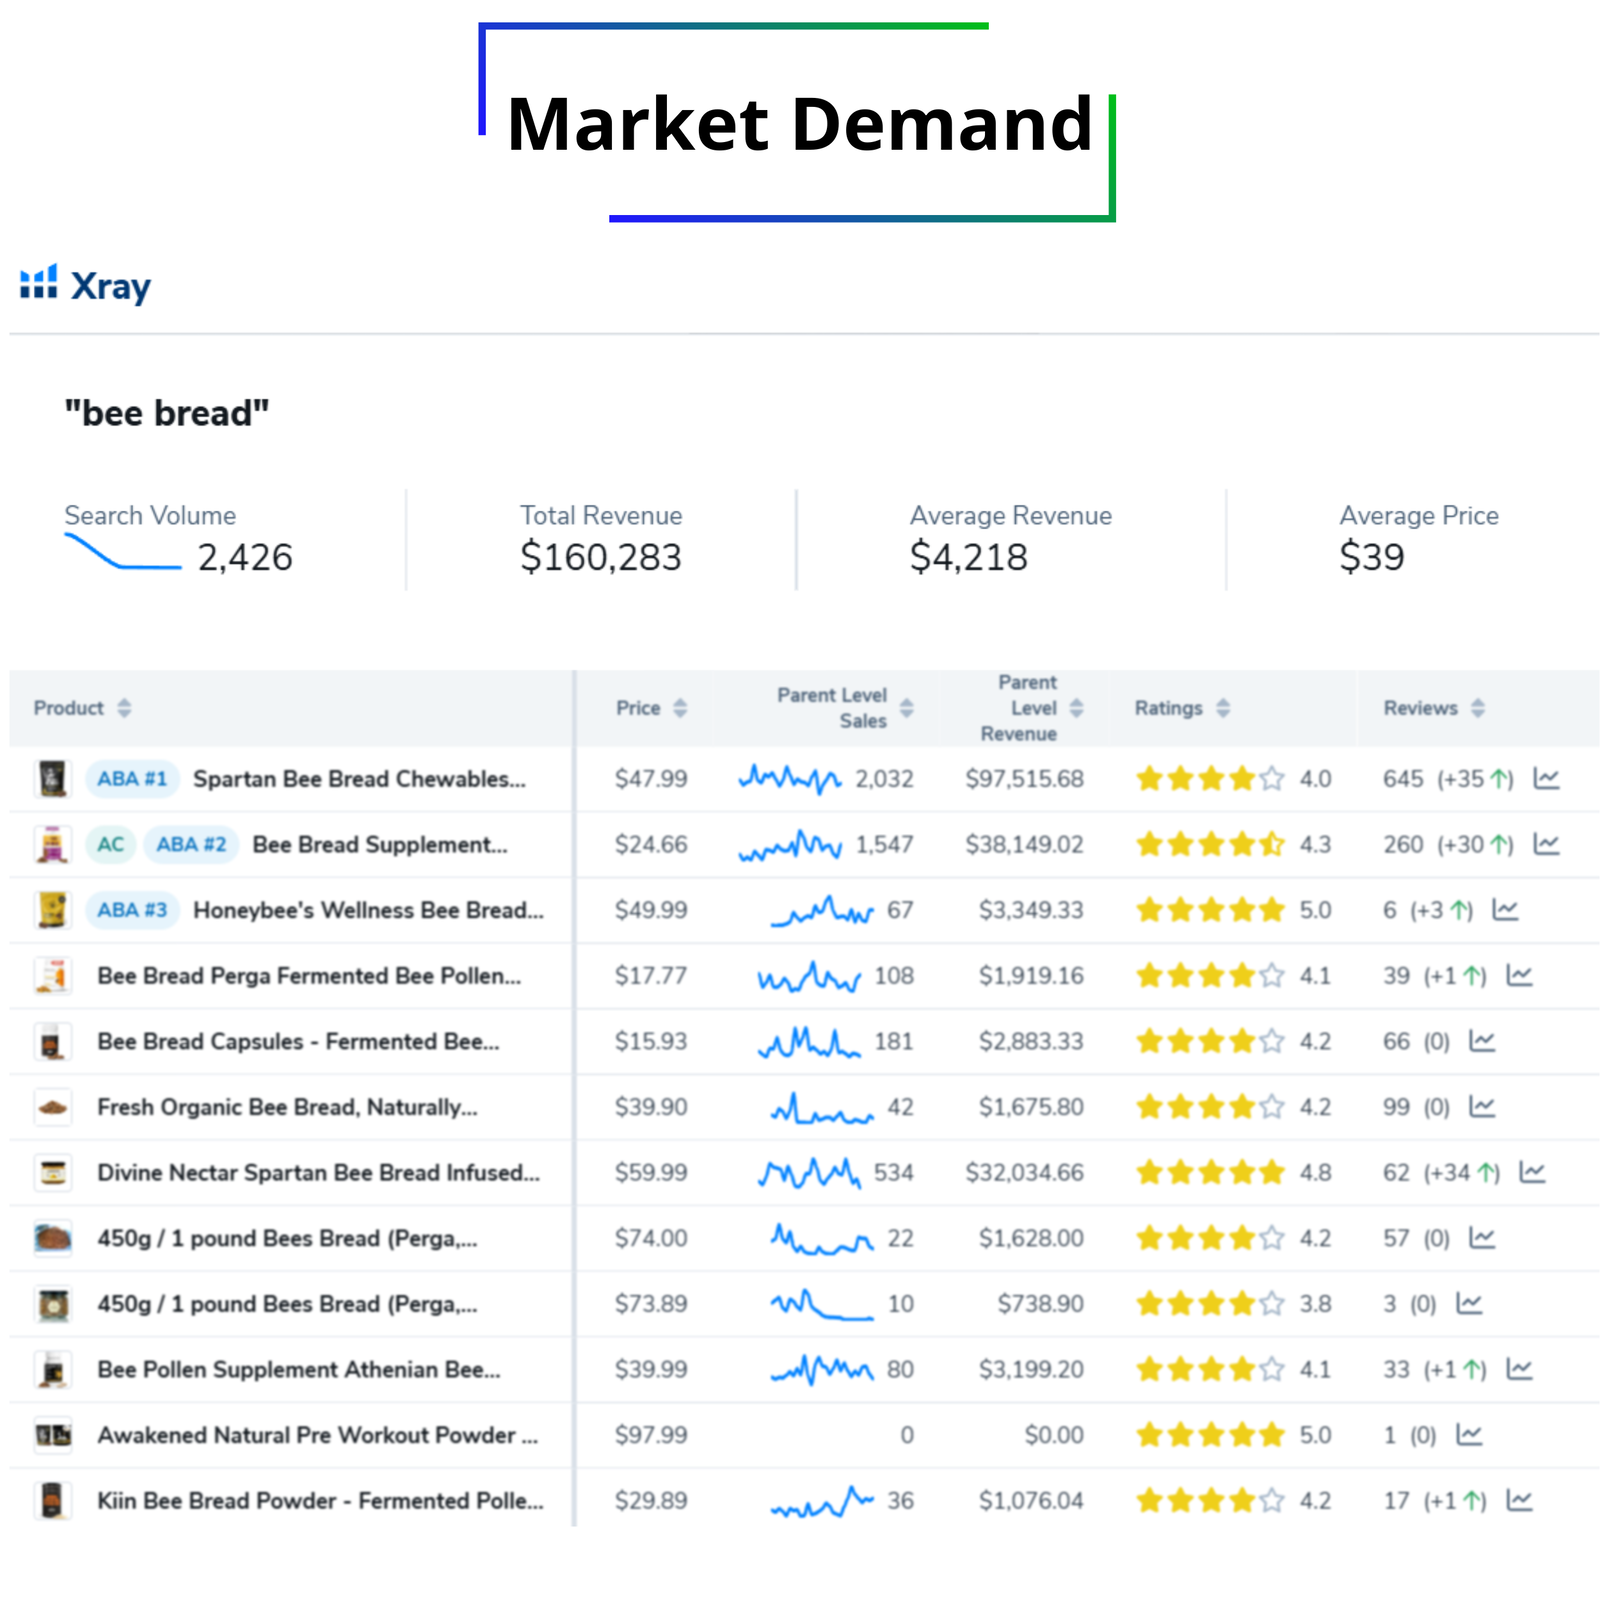The image size is (1600, 1600).
Task: Click the AC badge on Bee Bread Supplement
Action: tap(110, 844)
